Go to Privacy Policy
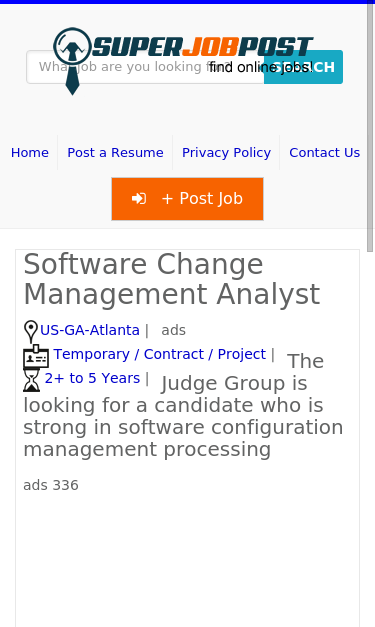This screenshot has height=627, width=375. click(226, 152)
